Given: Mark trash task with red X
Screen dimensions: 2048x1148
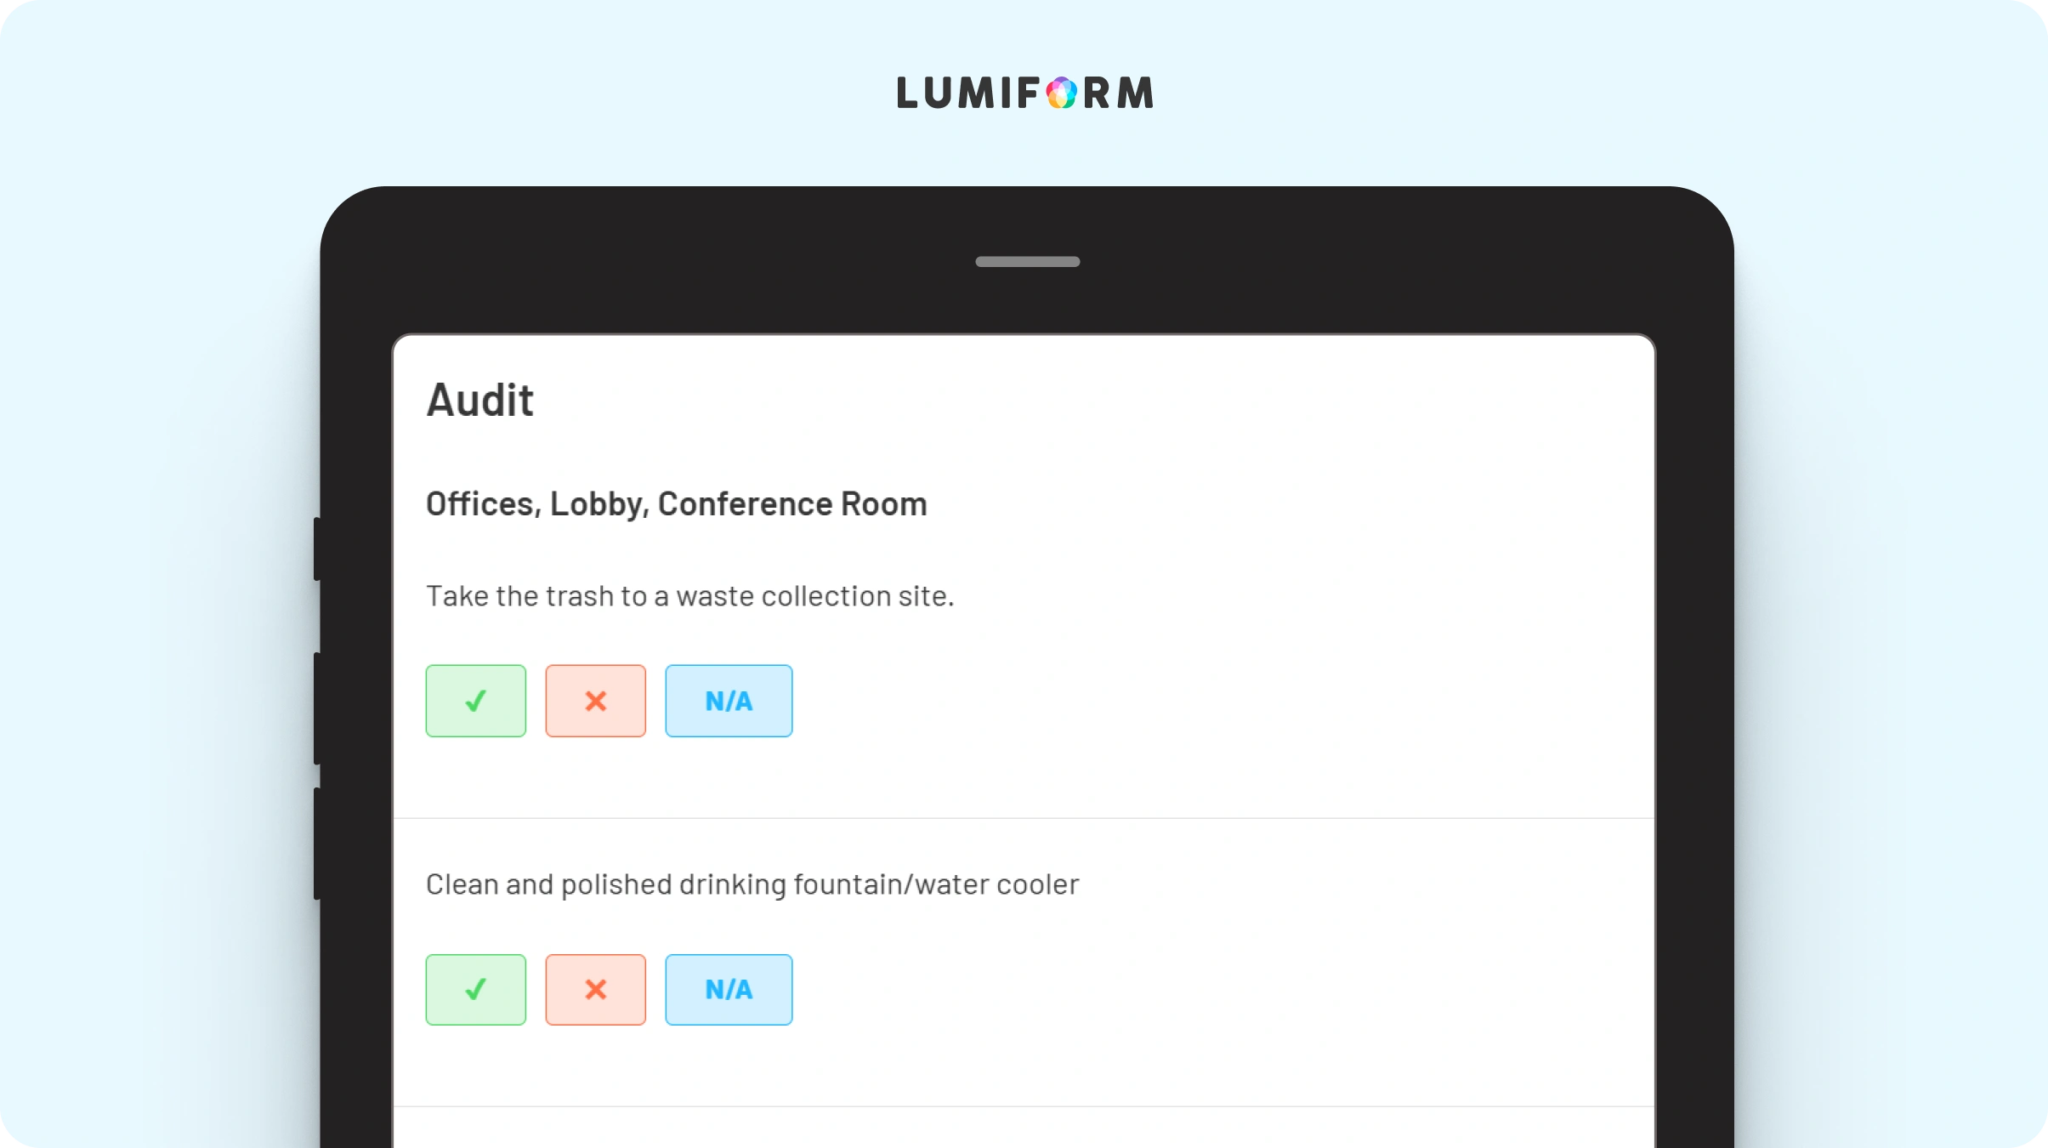Looking at the screenshot, I should (x=595, y=701).
